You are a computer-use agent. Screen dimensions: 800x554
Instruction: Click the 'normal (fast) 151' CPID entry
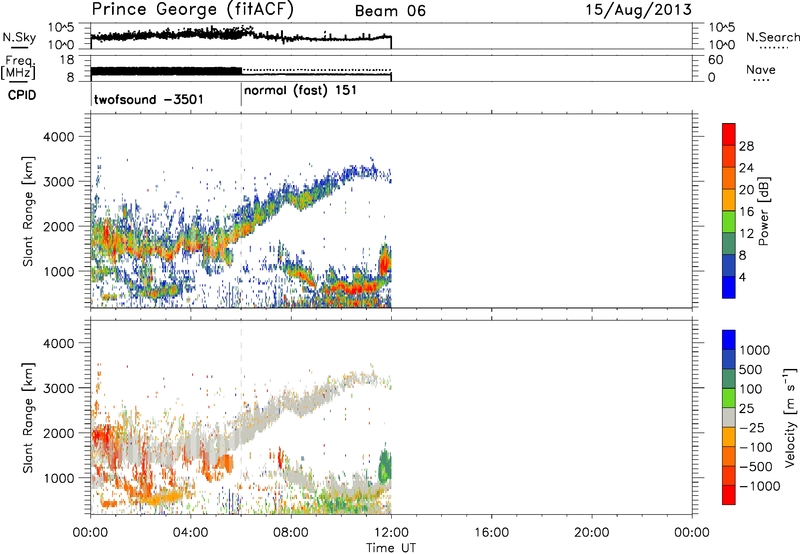(300, 91)
